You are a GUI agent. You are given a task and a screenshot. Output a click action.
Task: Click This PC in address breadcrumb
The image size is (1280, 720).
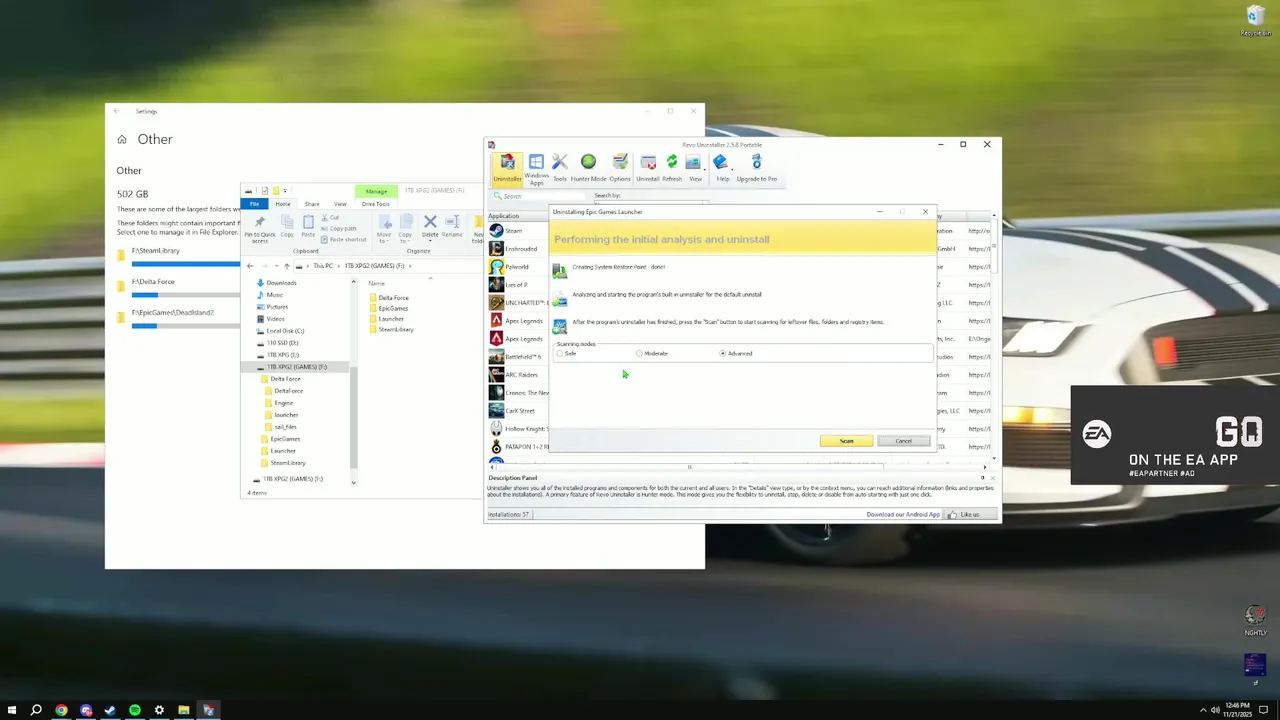click(323, 266)
